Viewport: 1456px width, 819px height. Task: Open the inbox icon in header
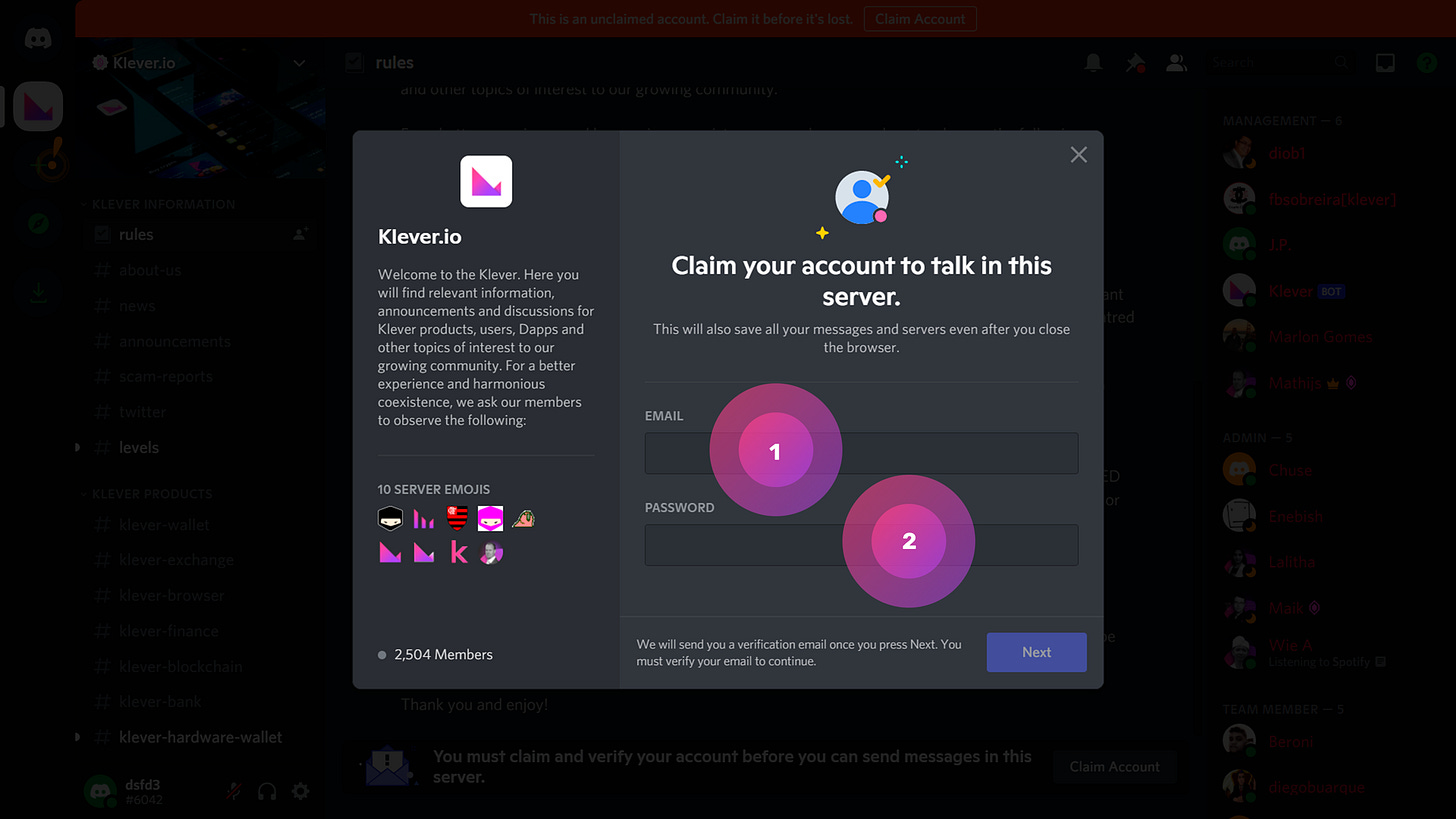pos(1385,62)
